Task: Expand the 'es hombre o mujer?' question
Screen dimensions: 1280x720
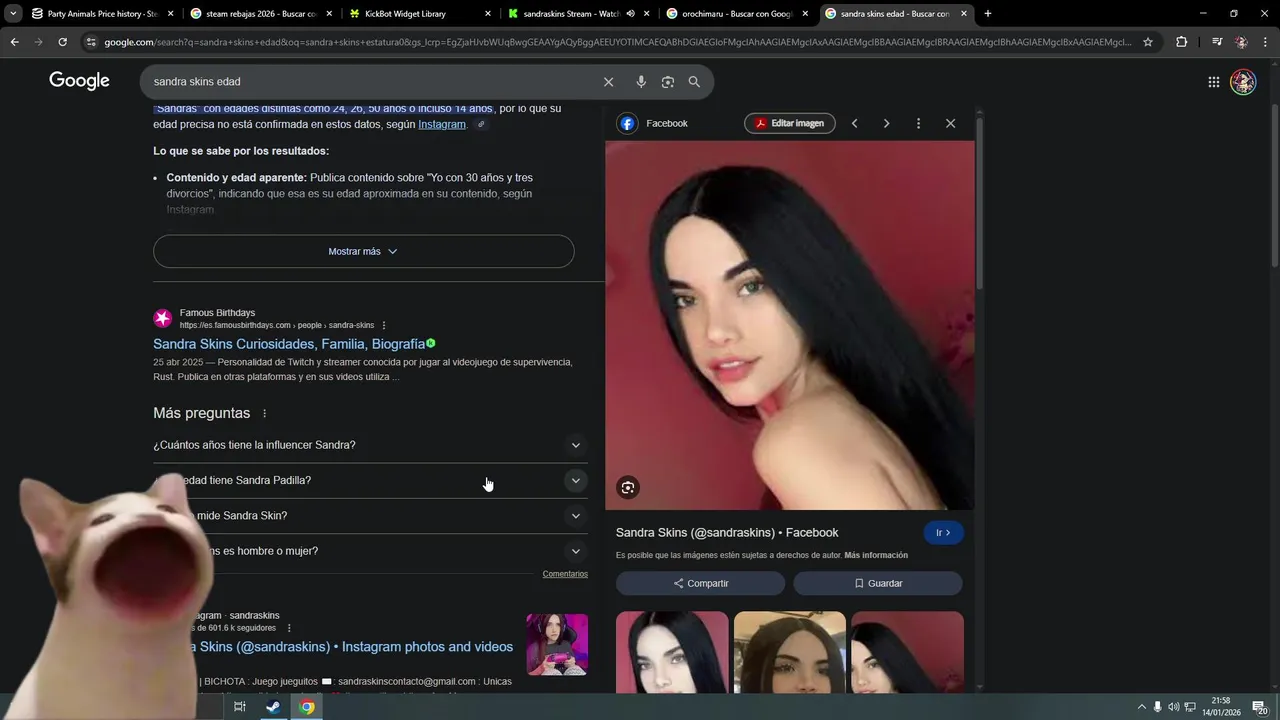Action: [x=370, y=551]
